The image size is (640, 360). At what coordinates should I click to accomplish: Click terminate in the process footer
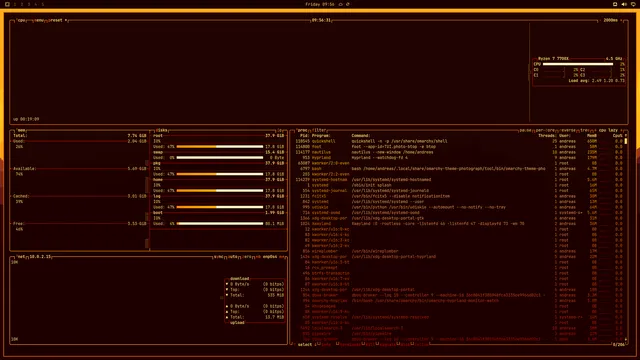click(350, 344)
